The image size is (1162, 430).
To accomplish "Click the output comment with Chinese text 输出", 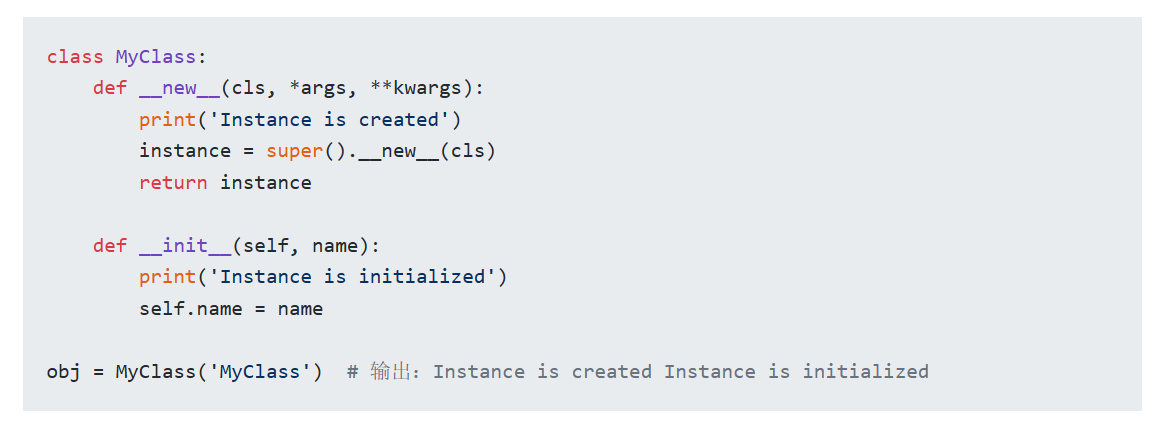I will [637, 371].
